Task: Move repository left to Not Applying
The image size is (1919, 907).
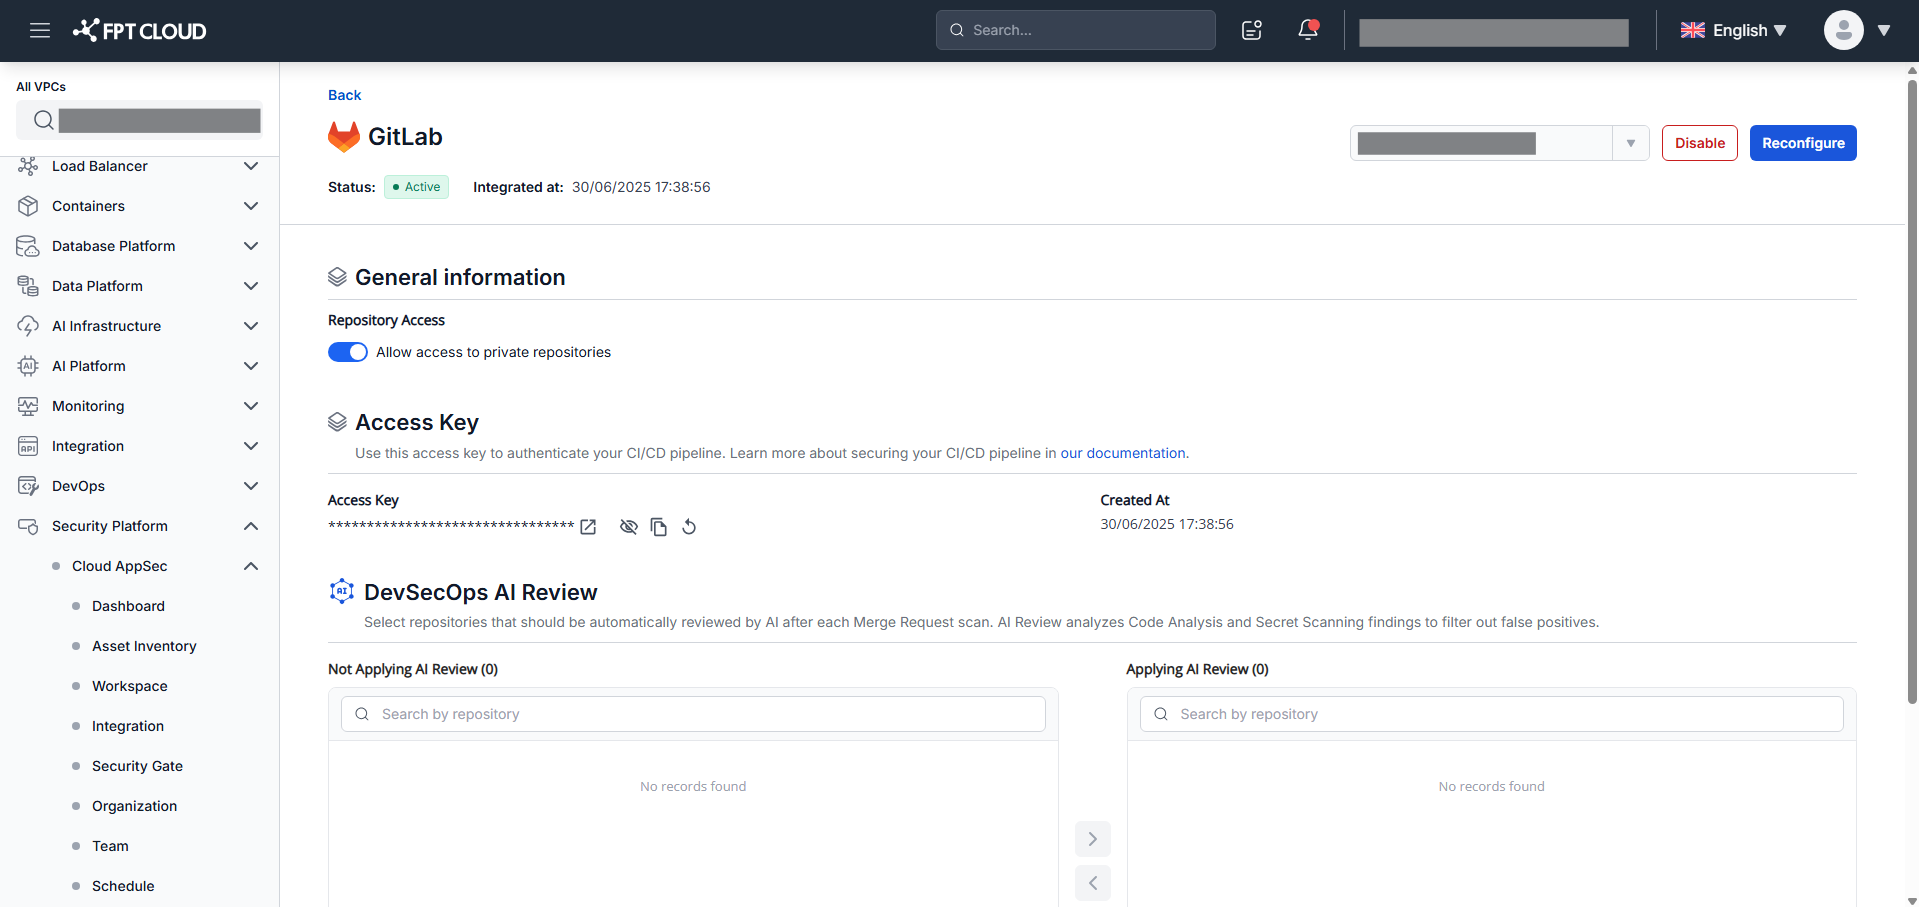Action: 1092,883
